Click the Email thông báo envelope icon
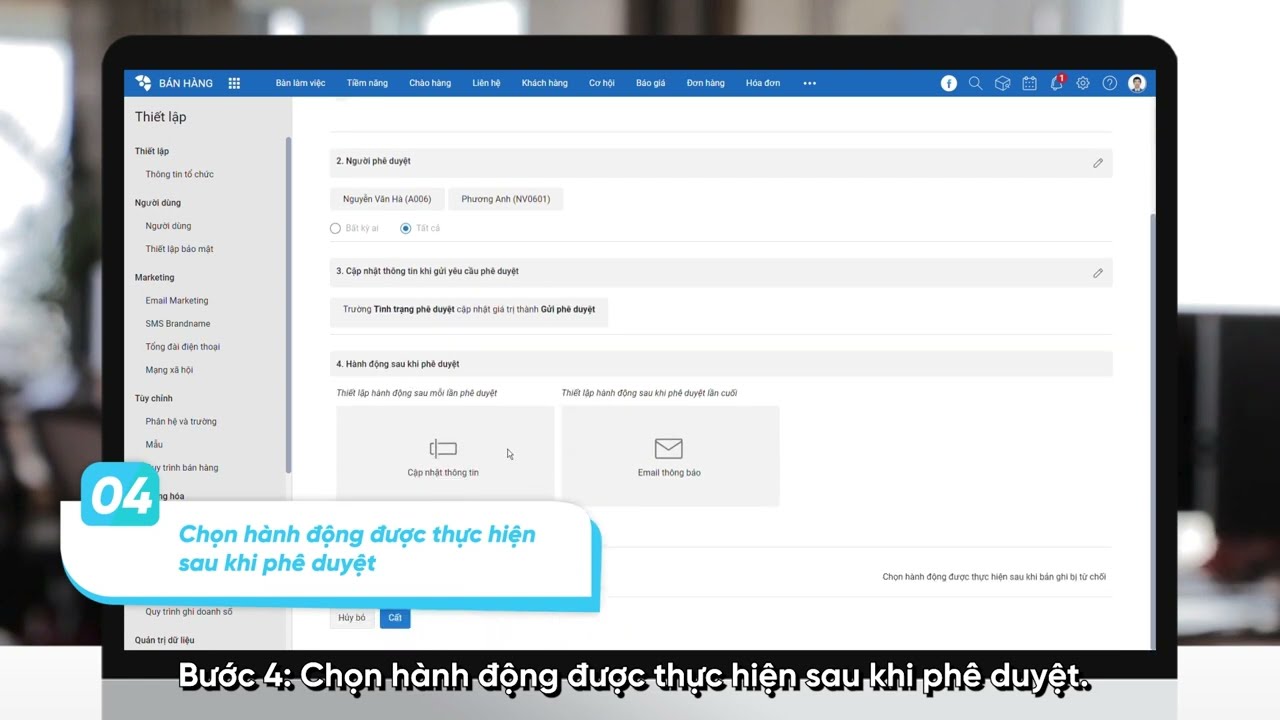The image size is (1280, 720). [668, 449]
